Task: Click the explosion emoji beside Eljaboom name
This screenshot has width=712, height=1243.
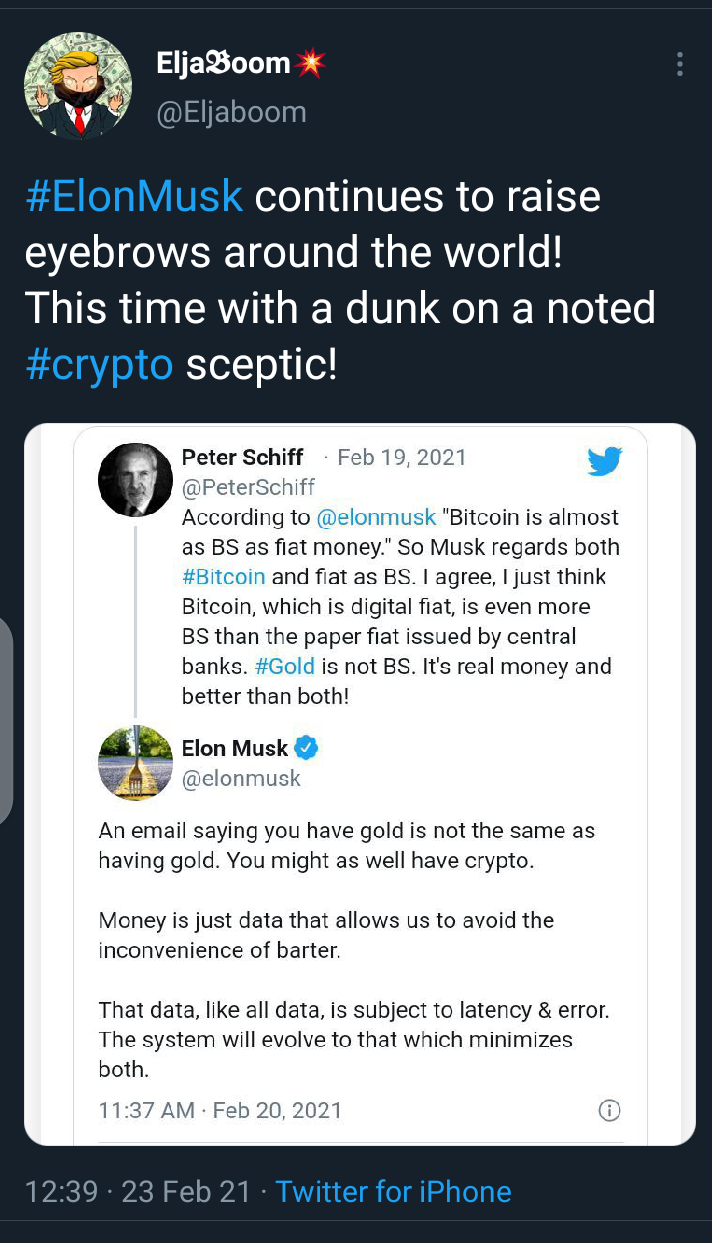Action: point(310,64)
